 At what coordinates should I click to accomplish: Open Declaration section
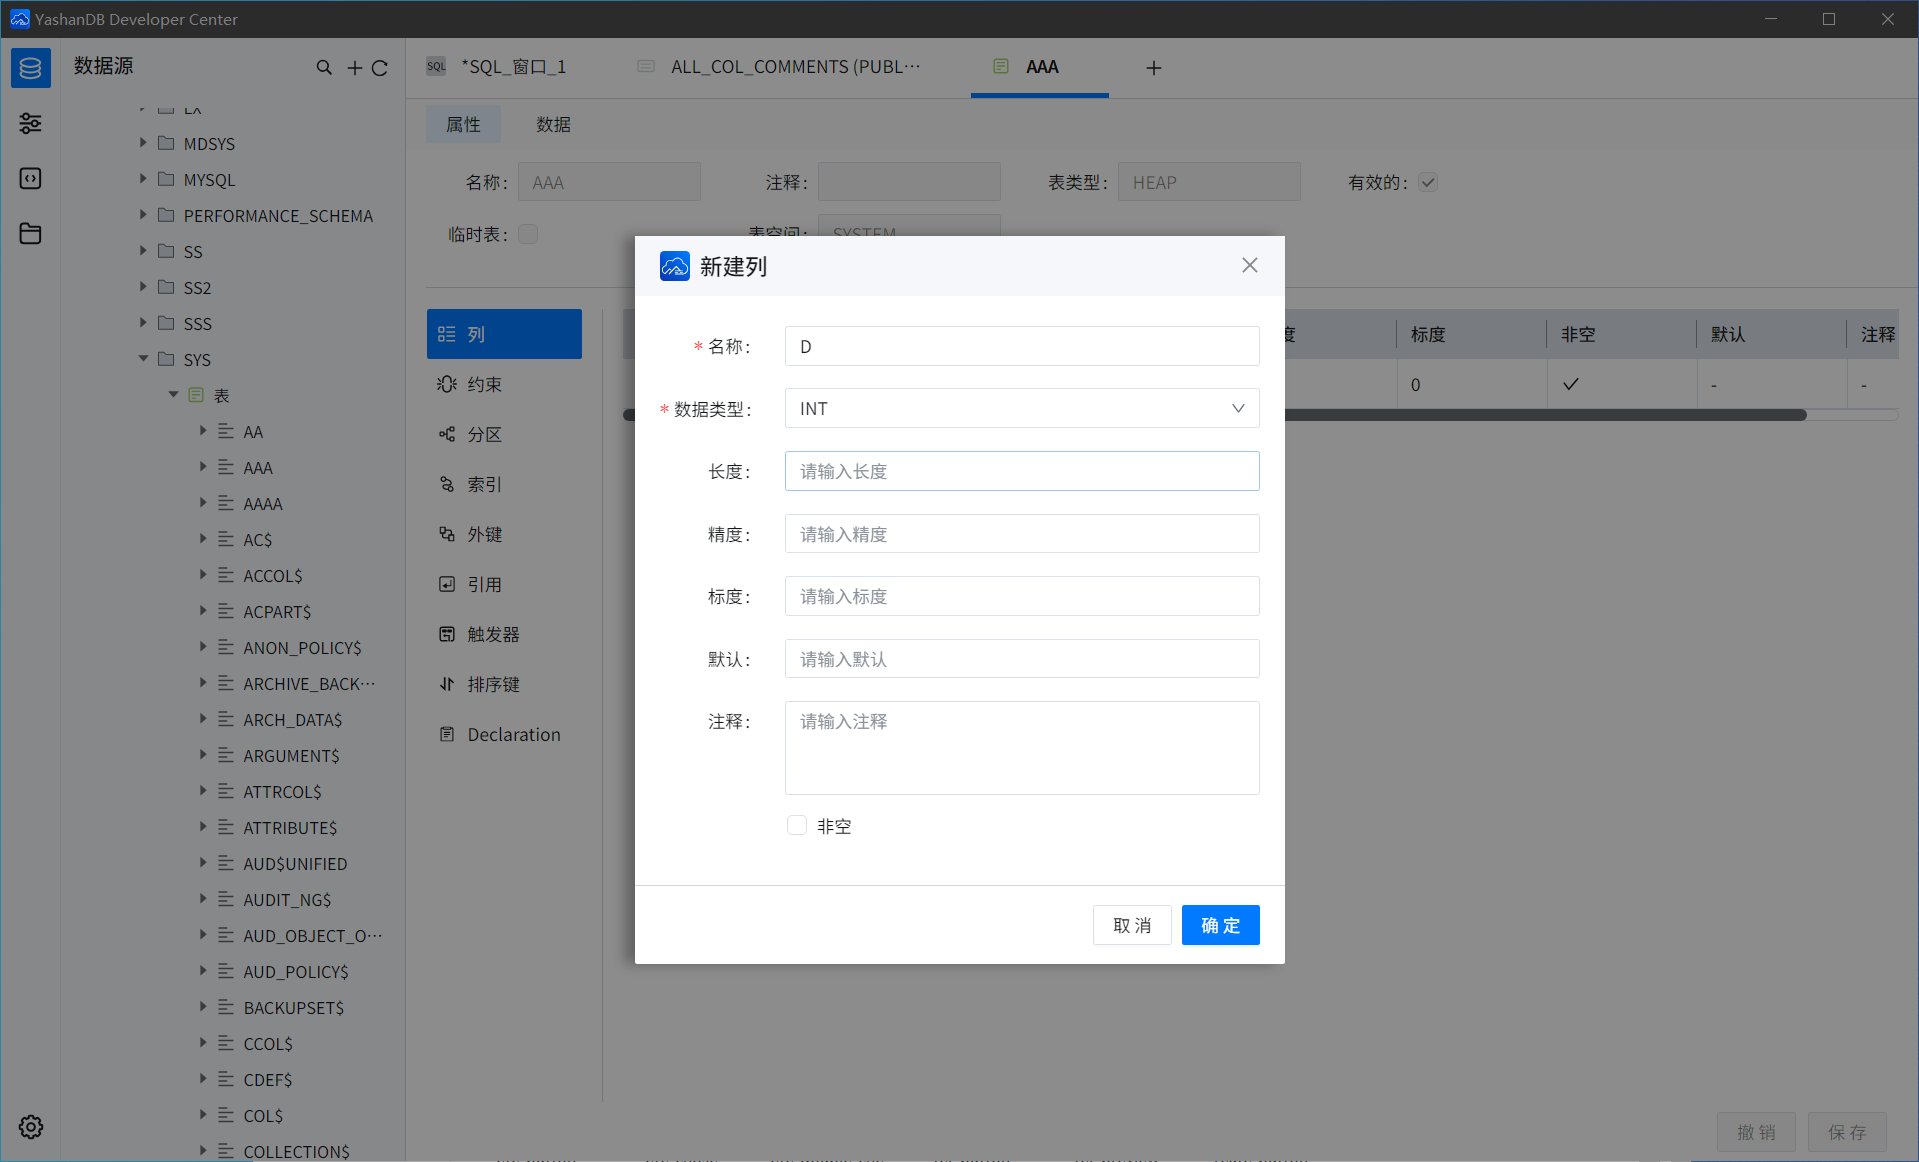(504, 734)
